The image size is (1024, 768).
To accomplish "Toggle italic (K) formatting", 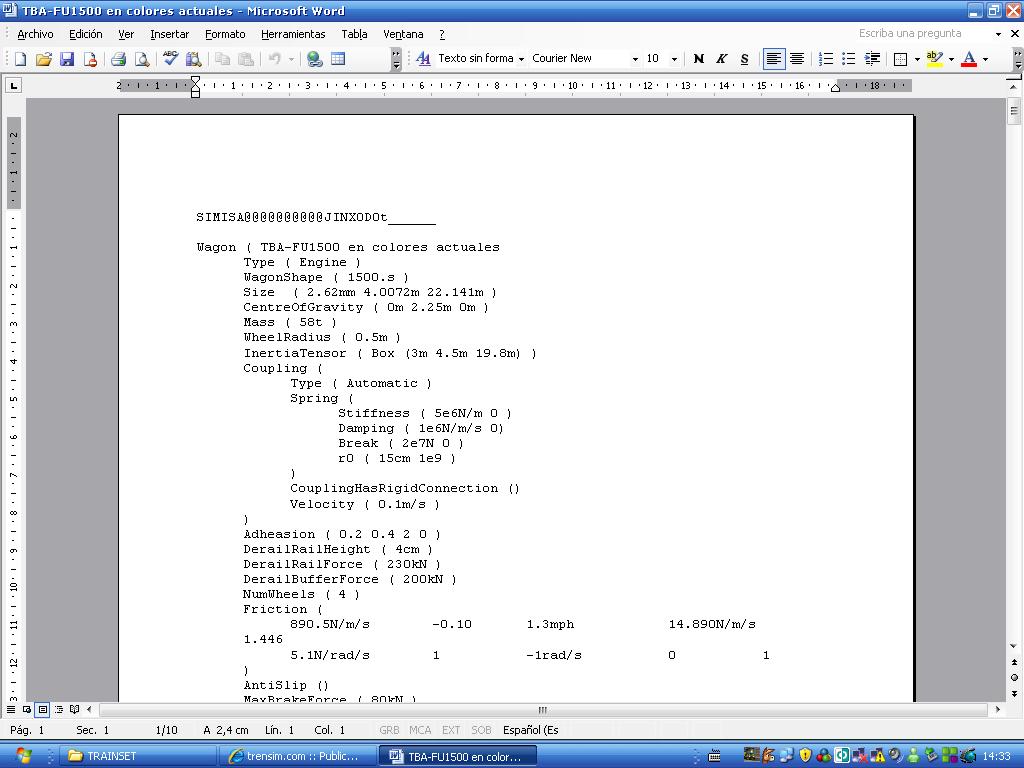I will [x=721, y=59].
